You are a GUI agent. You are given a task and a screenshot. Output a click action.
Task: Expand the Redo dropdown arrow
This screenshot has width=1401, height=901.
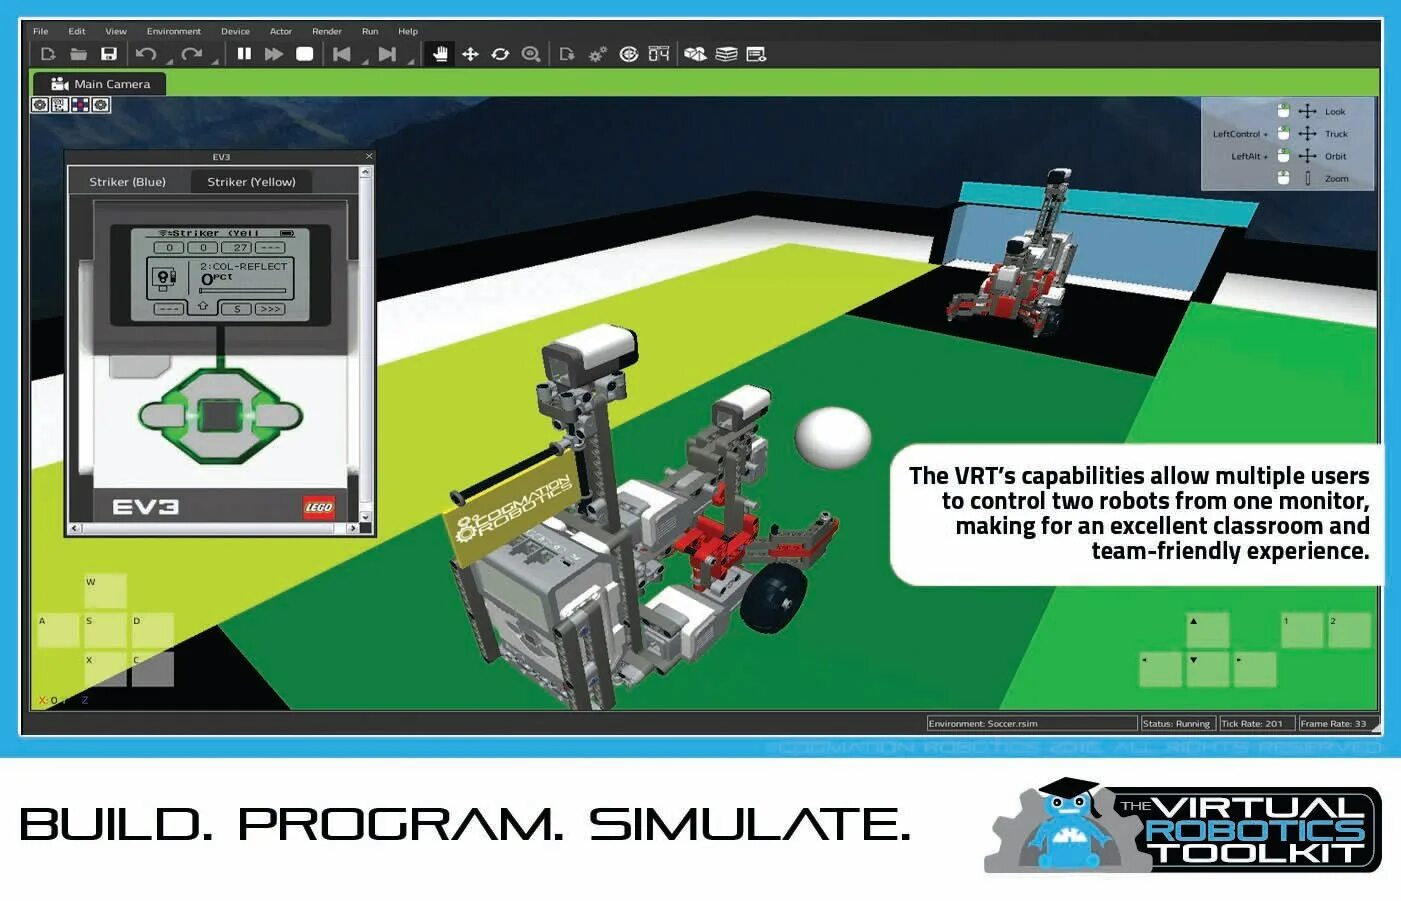point(214,62)
